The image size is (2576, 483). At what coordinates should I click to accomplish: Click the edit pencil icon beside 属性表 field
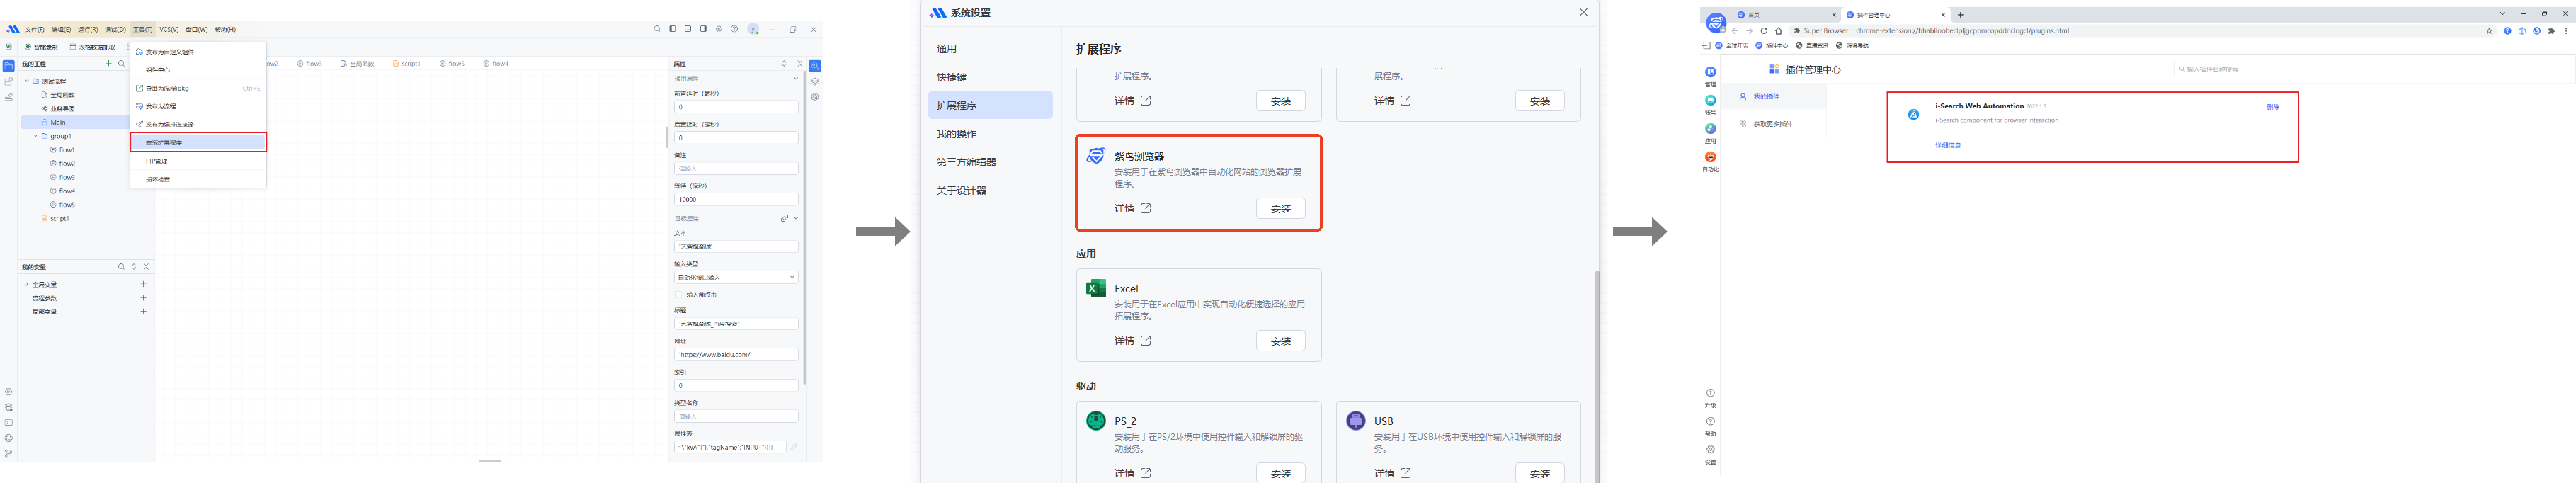pyautogui.click(x=794, y=447)
